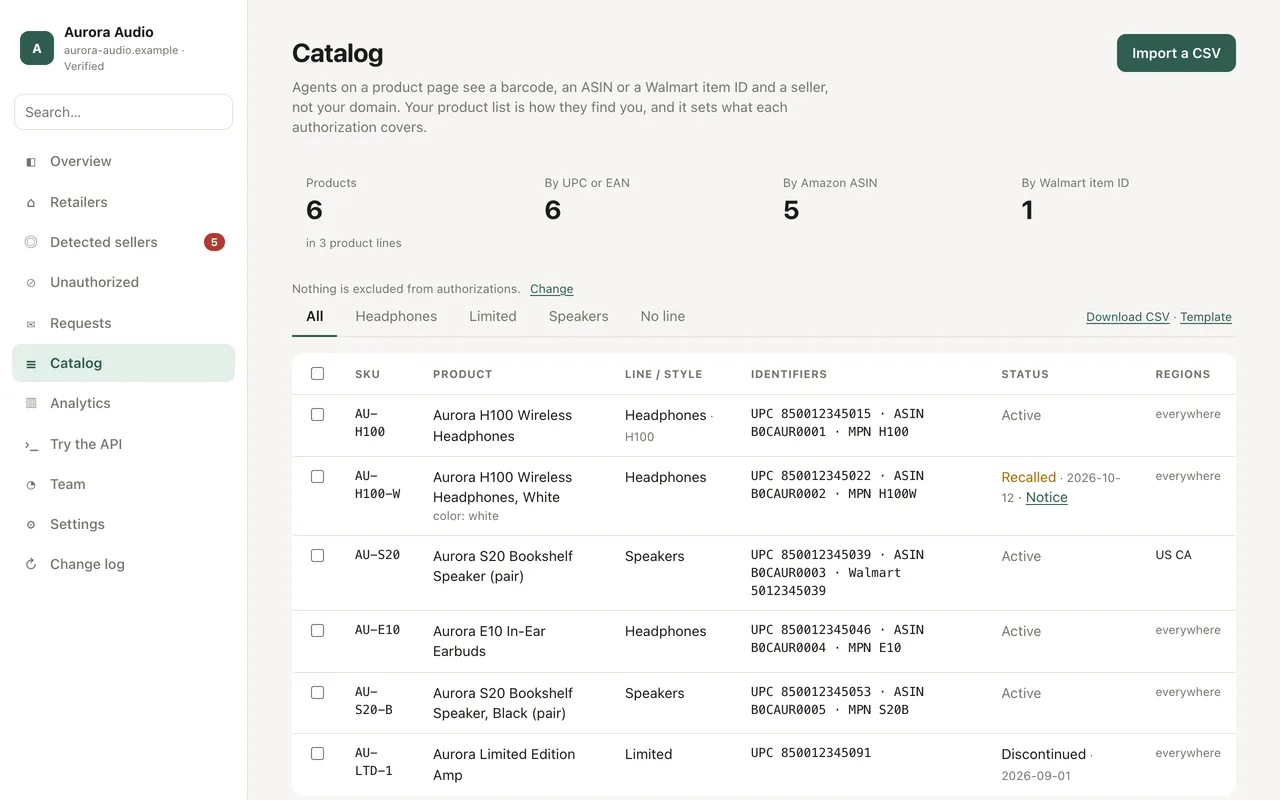This screenshot has width=1280, height=800.
Task: Open Retailers in the sidebar
Action: click(123, 202)
